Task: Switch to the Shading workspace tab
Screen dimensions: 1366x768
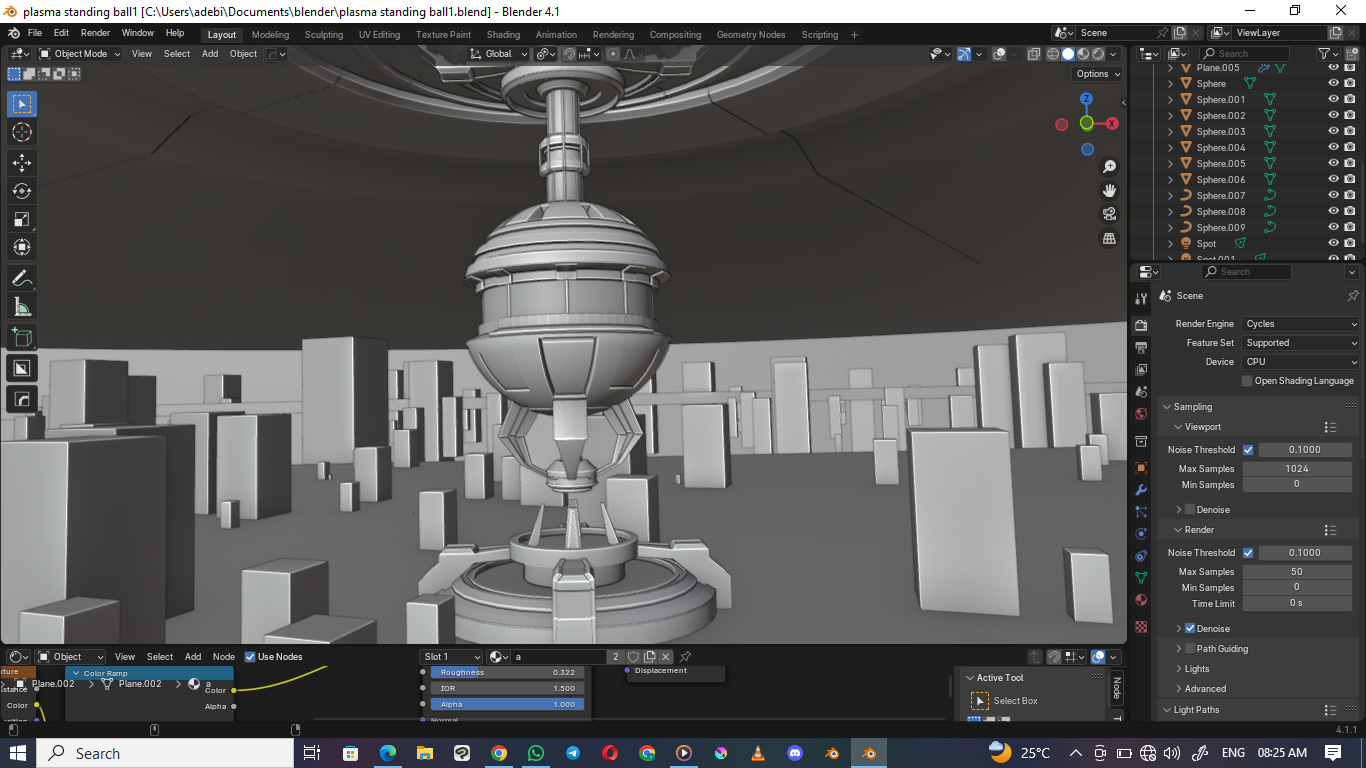Action: (503, 33)
